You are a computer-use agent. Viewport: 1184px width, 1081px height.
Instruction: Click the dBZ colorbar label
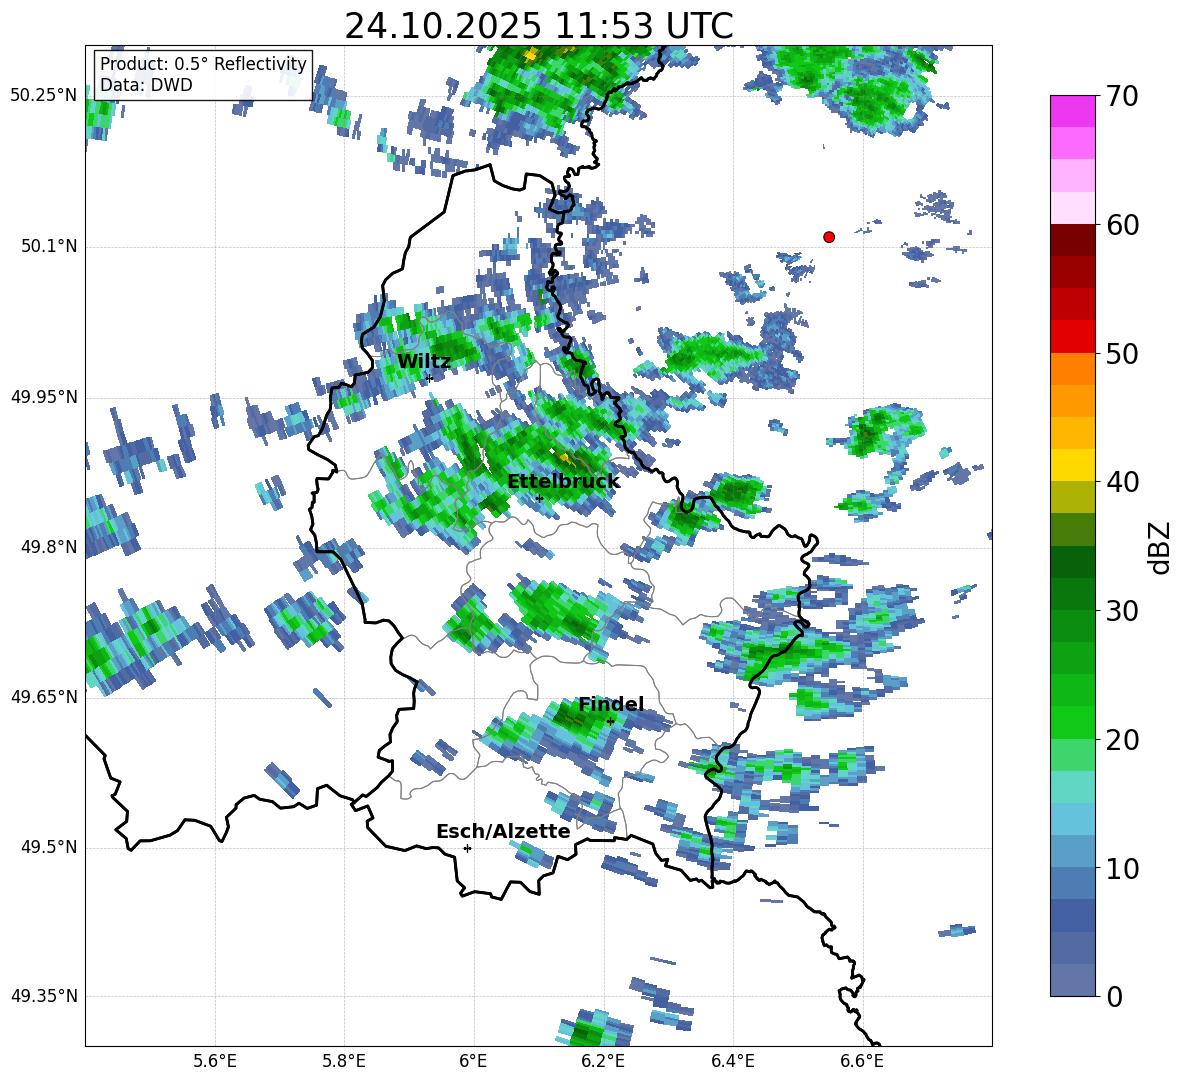click(x=1161, y=547)
